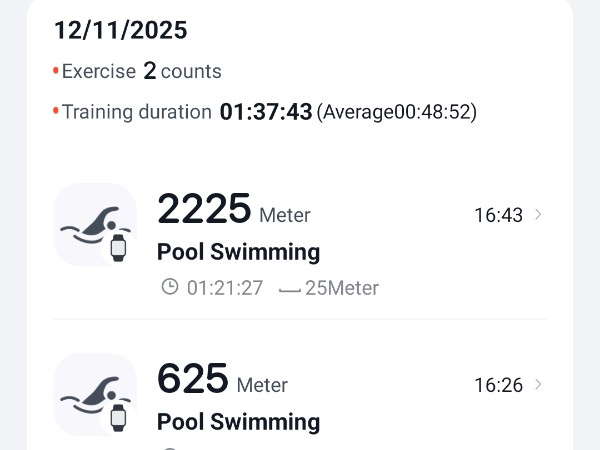The height and width of the screenshot is (450, 600).
Task: Click the Exercise 2 counts summary
Action: pos(141,71)
